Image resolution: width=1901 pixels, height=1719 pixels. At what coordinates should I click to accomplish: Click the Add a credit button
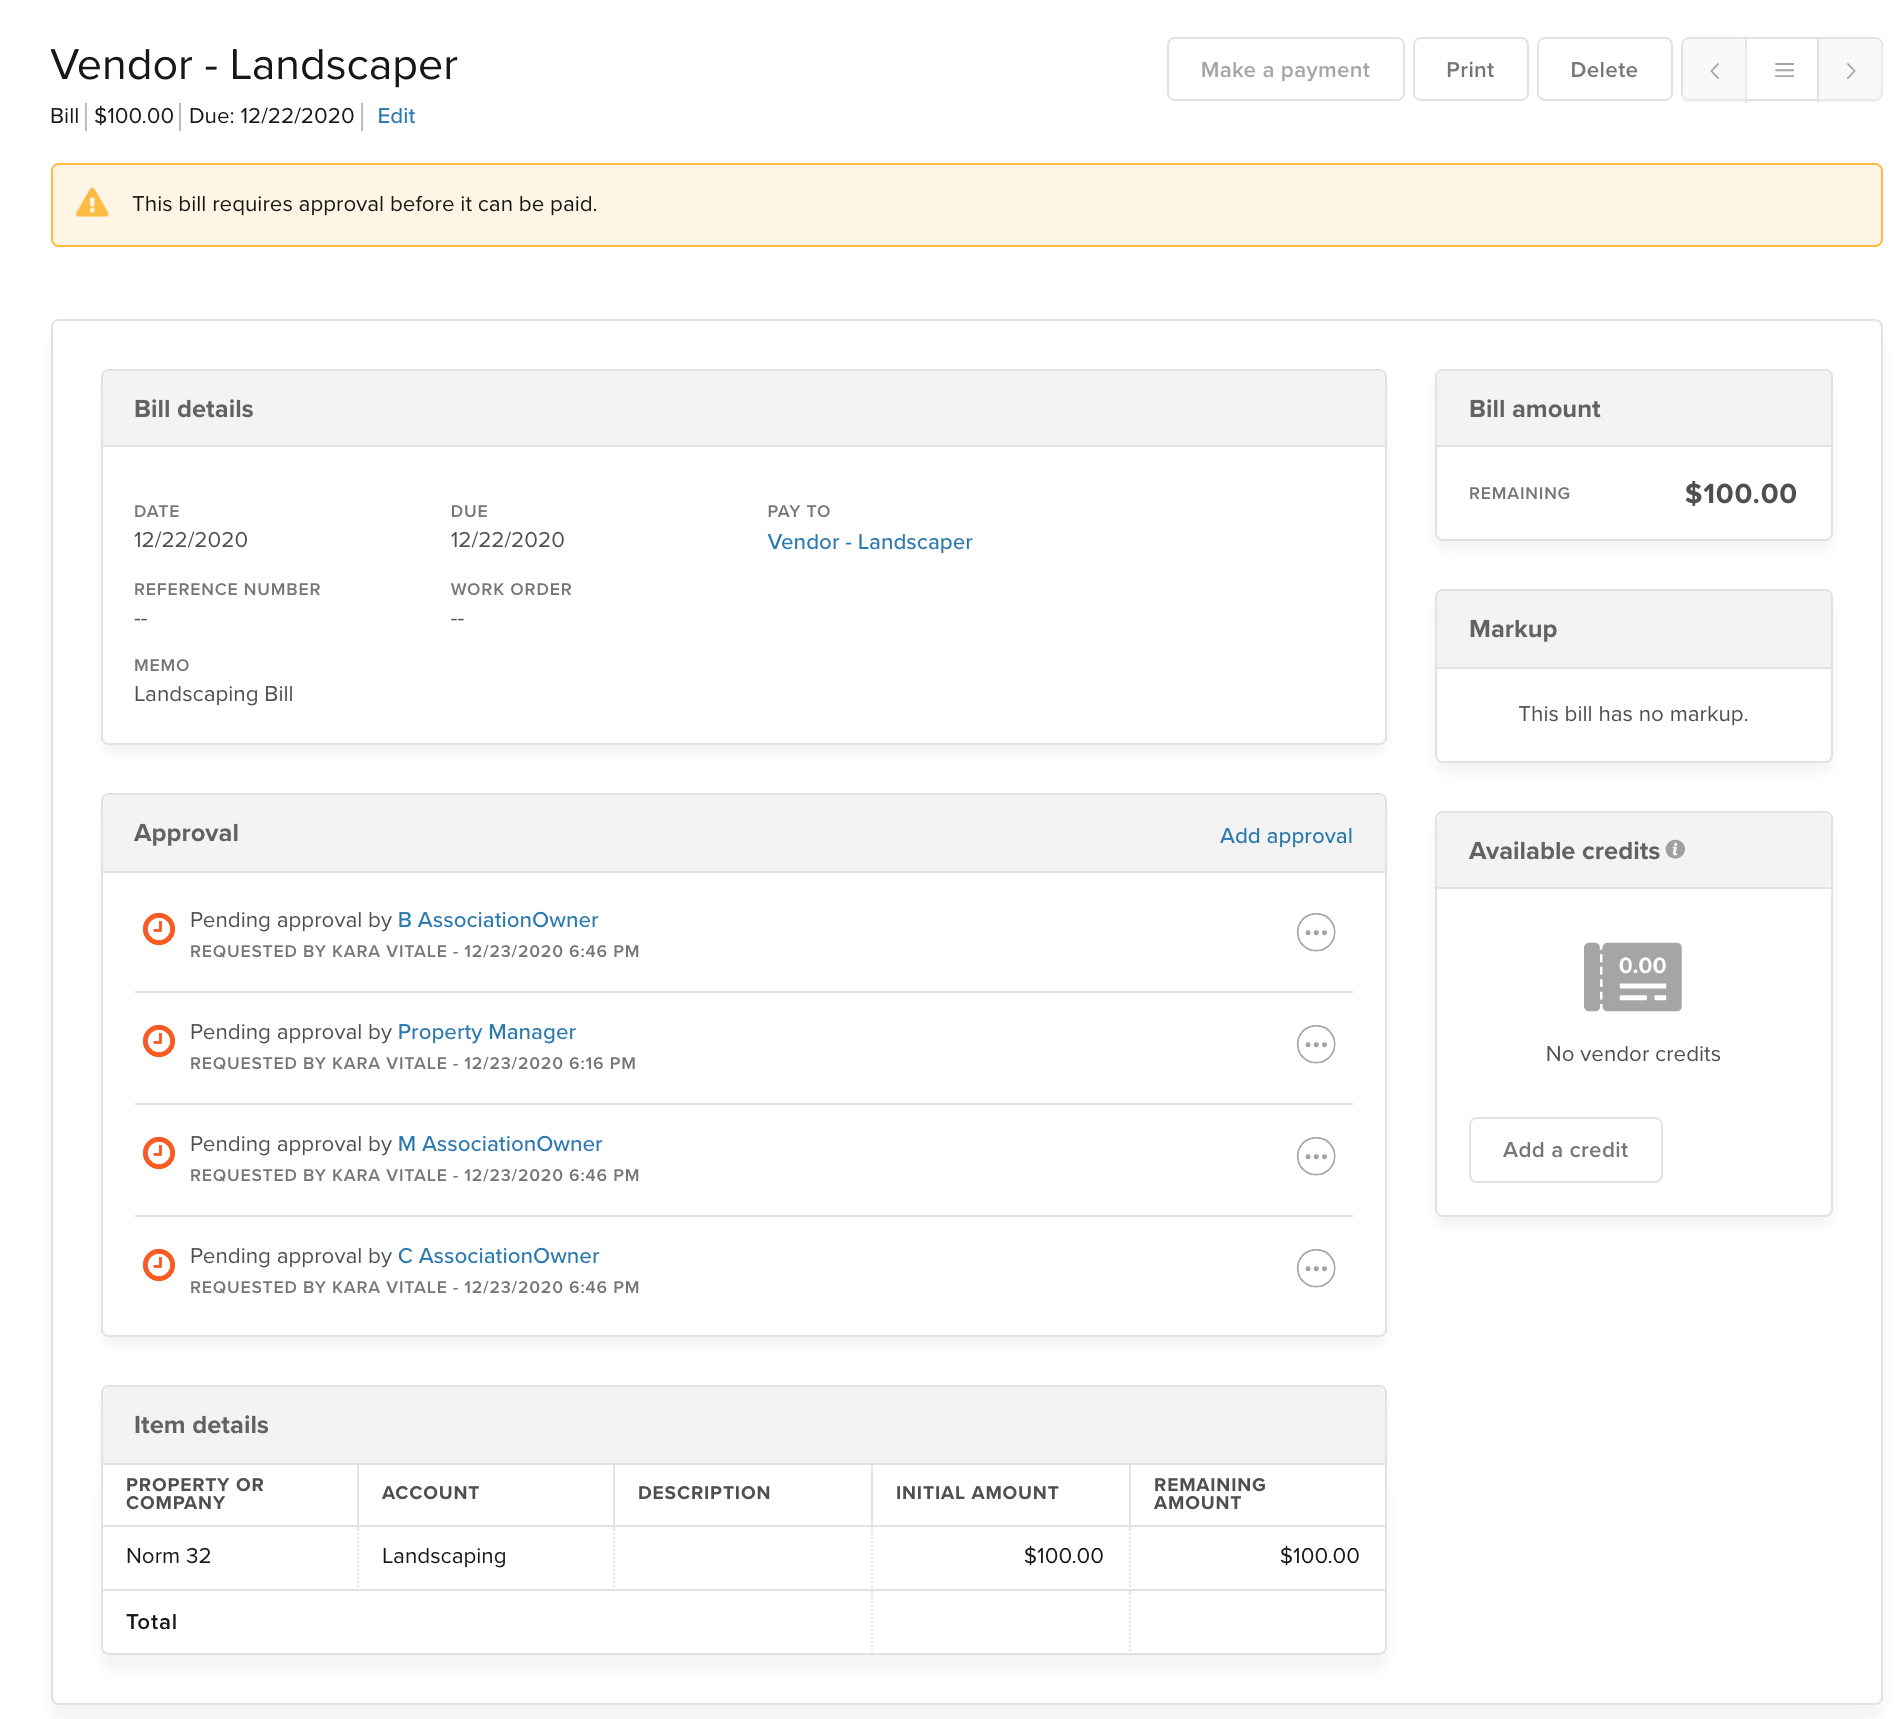[x=1565, y=1150]
